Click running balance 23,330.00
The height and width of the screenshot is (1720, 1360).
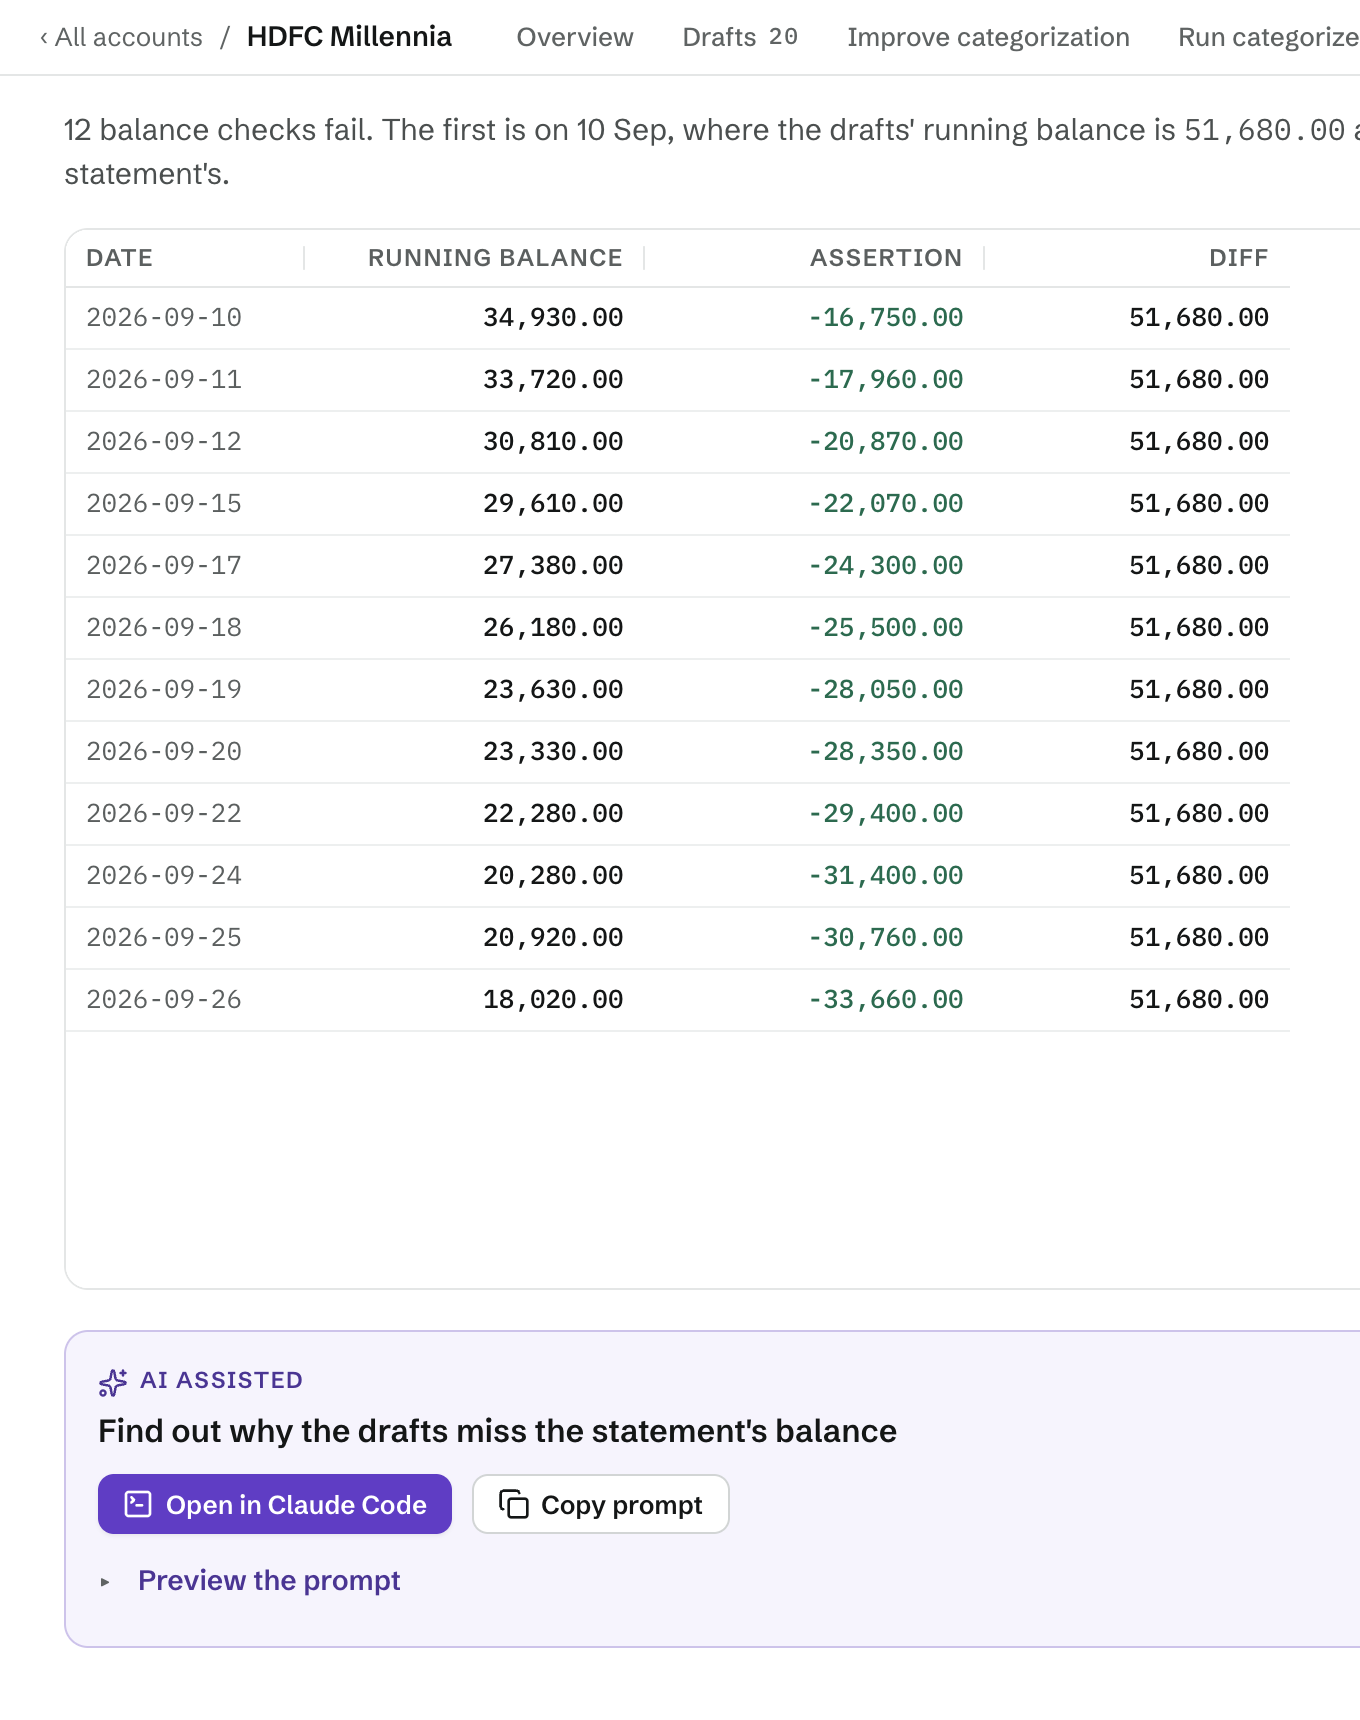(553, 752)
